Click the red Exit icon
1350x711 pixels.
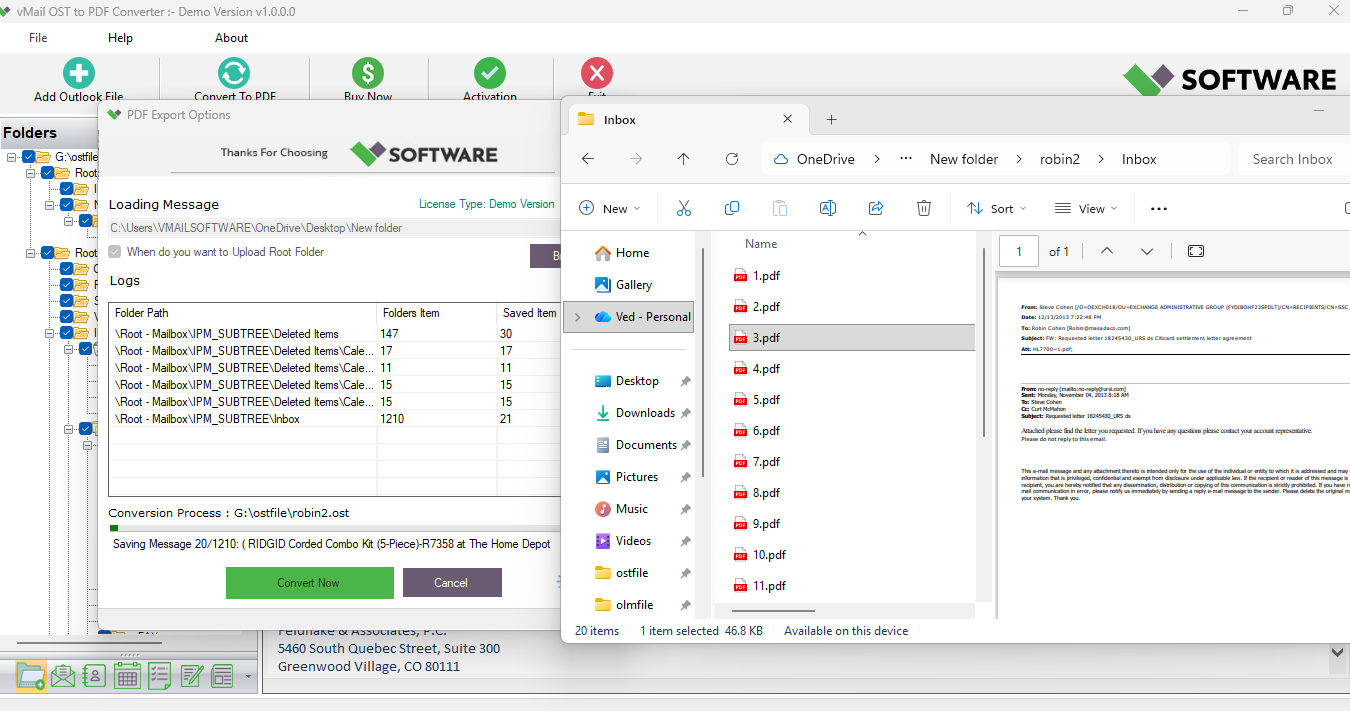click(596, 73)
